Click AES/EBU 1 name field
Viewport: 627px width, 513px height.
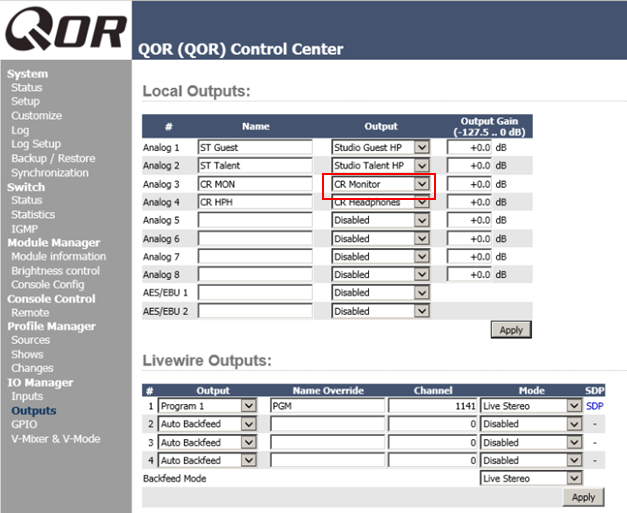255,293
